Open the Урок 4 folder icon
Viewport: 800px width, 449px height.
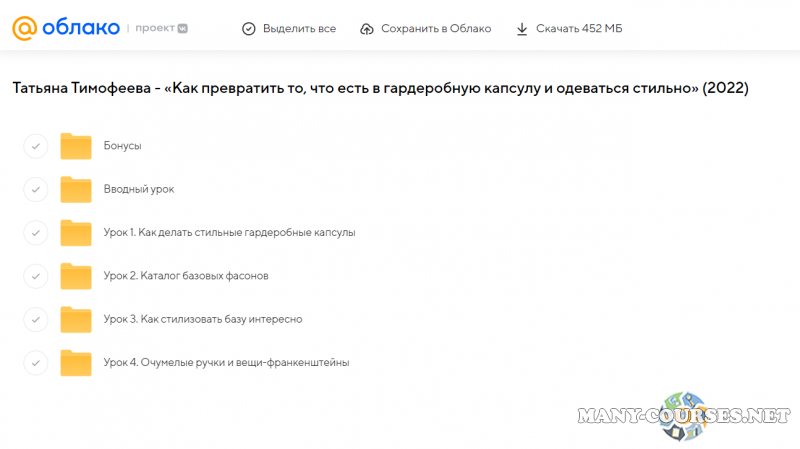[76, 362]
